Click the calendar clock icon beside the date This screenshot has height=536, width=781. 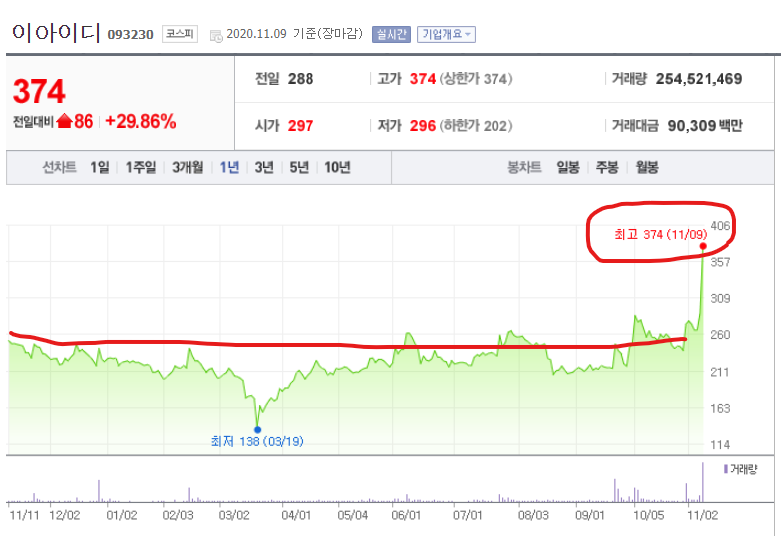click(x=216, y=36)
